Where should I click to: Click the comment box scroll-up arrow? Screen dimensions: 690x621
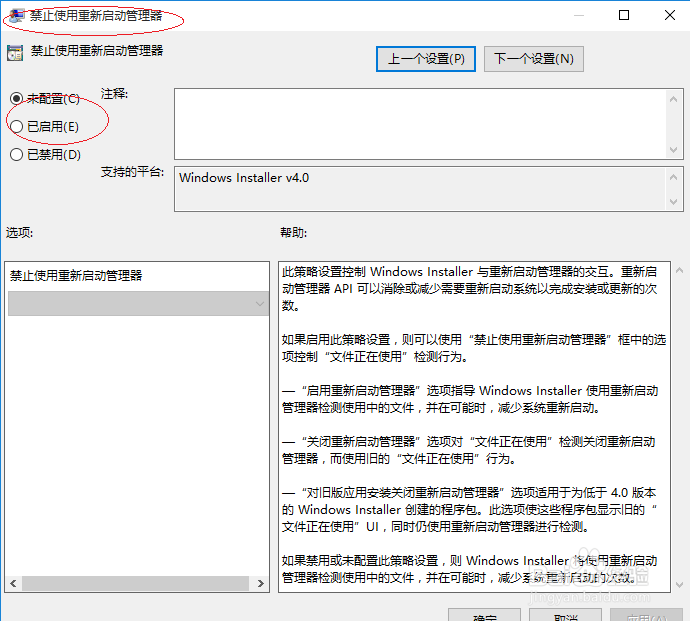click(673, 99)
